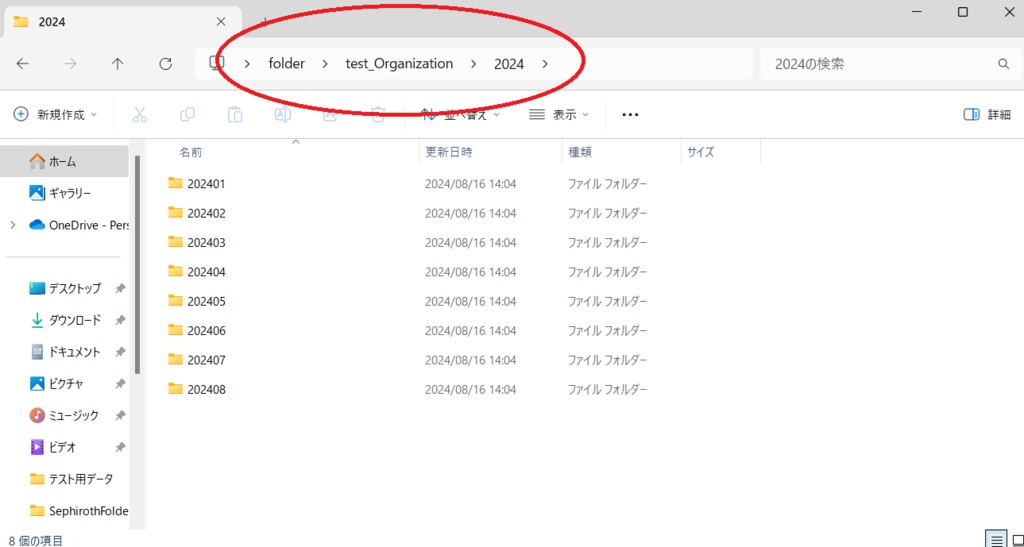The width and height of the screenshot is (1024, 547).
Task: Open Downloads (ダウンロード) in the sidebar
Action: point(64,320)
